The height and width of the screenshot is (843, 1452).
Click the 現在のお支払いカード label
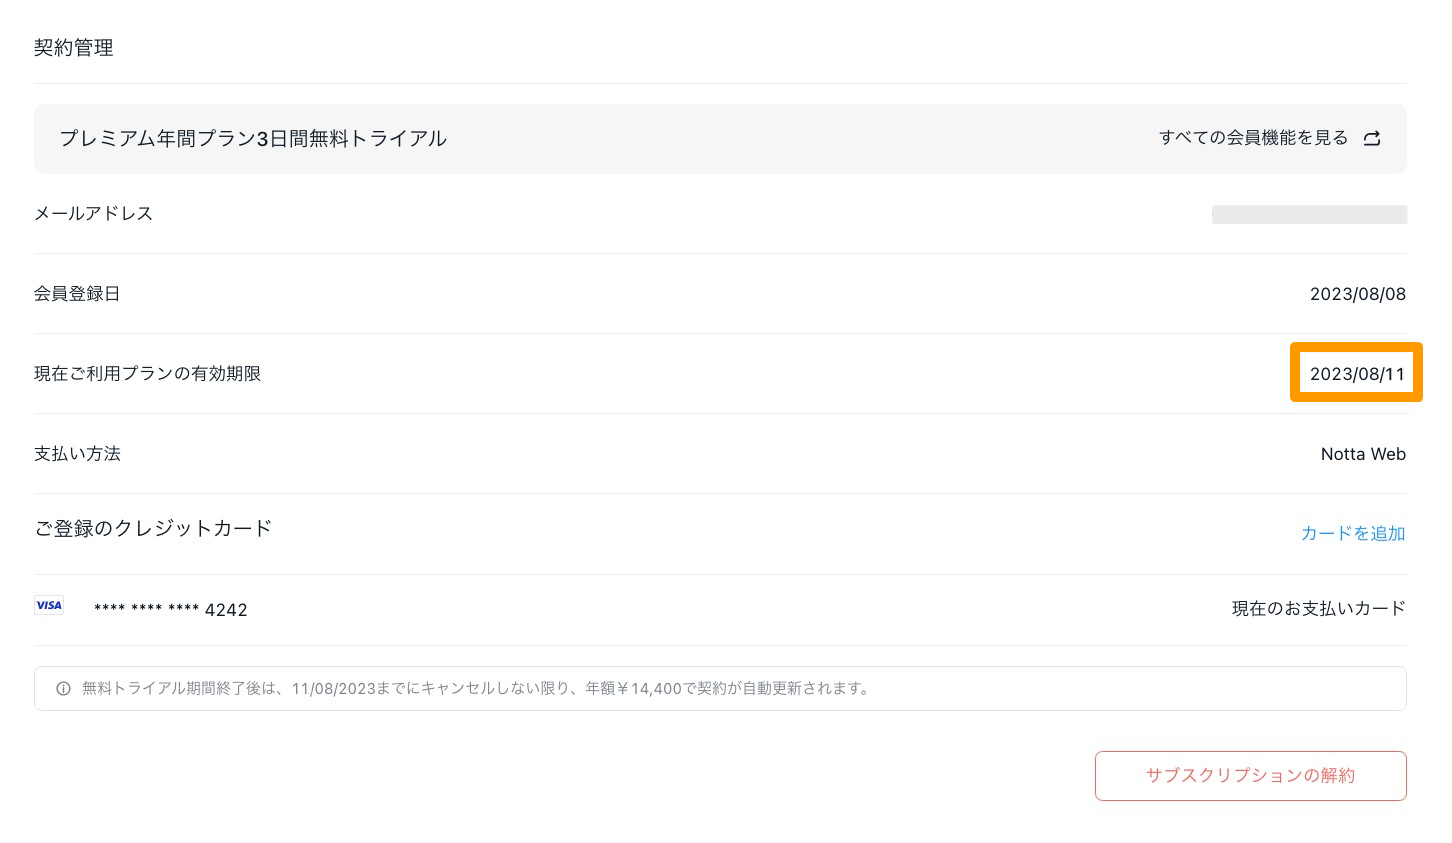tap(1318, 609)
